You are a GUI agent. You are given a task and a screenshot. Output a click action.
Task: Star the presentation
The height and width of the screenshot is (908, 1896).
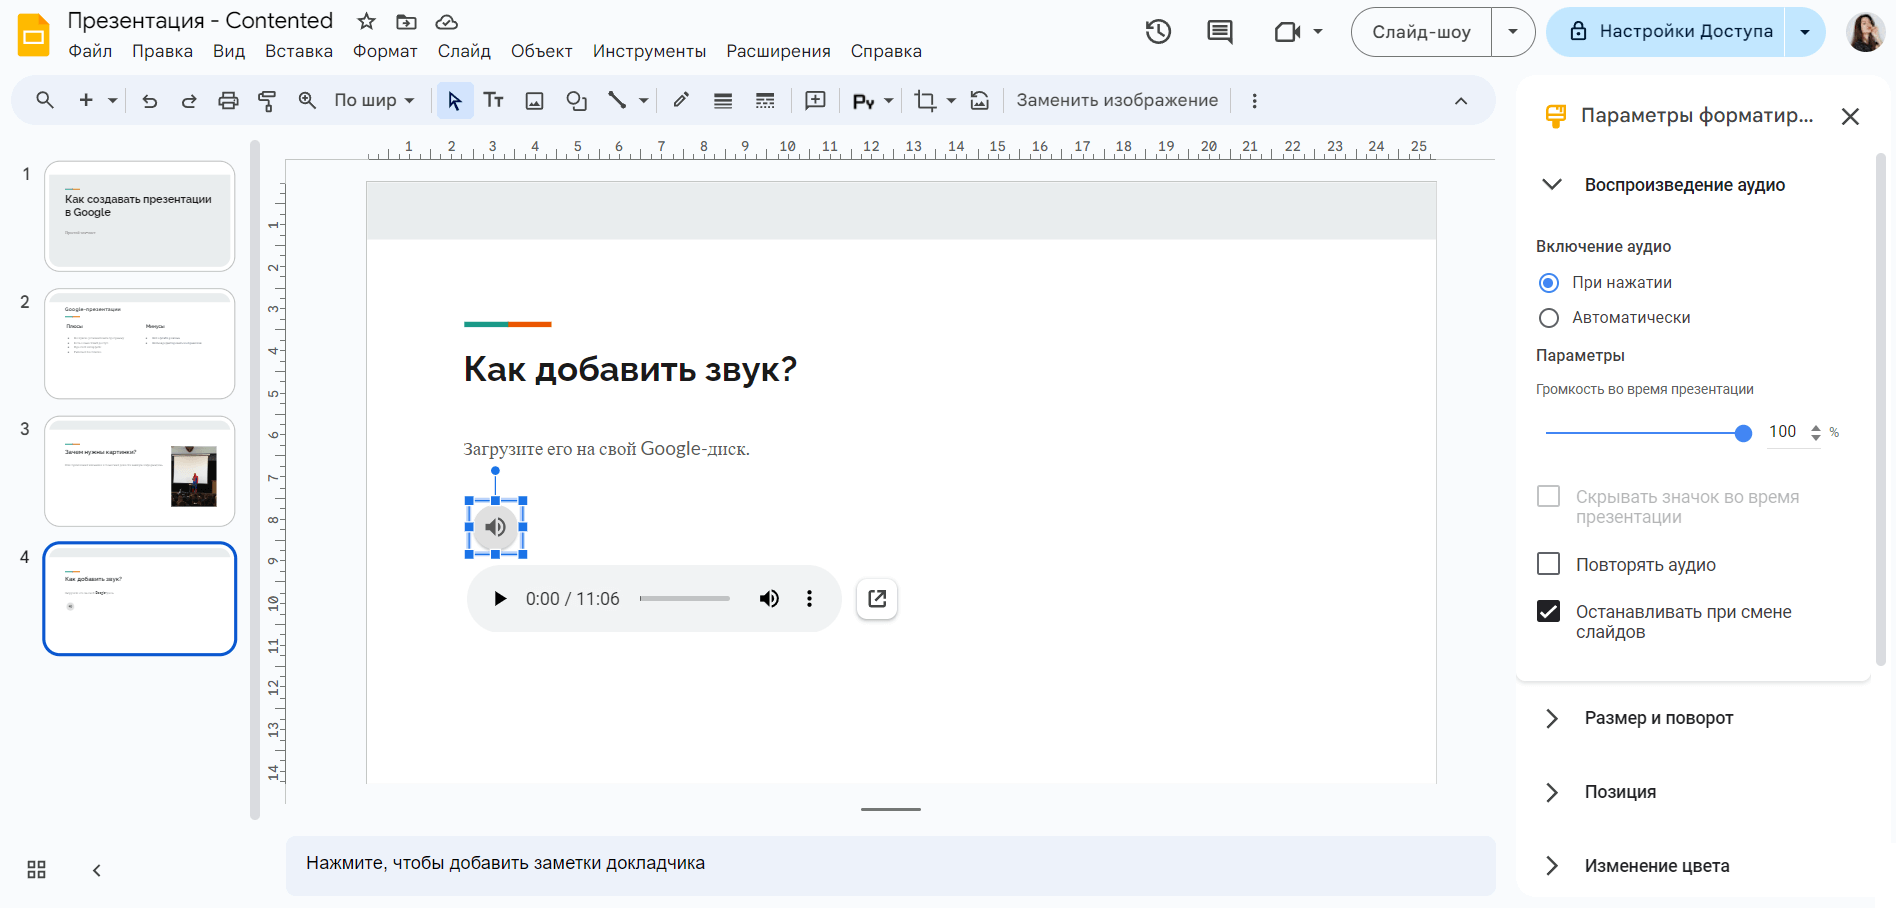(x=367, y=21)
